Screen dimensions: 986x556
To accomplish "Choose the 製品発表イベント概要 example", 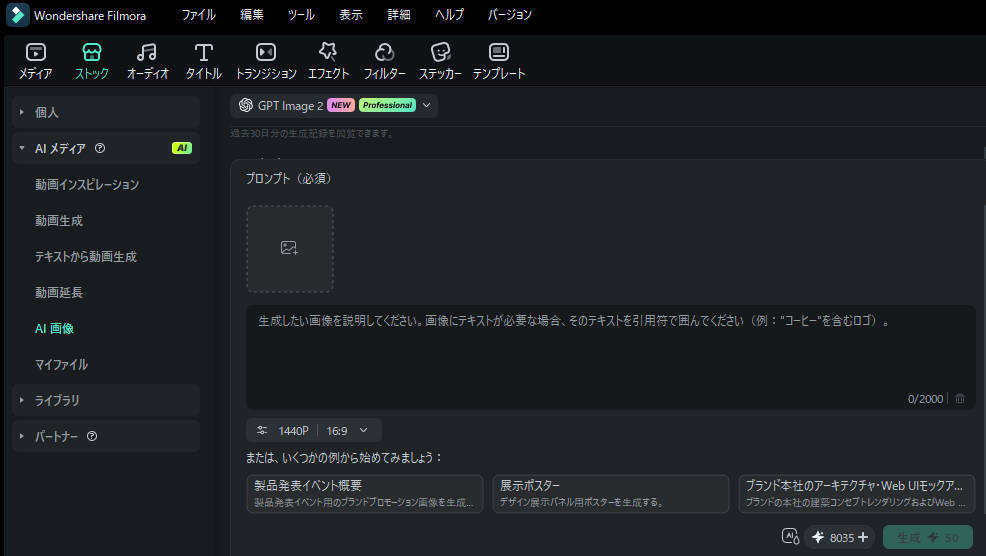I will (365, 494).
